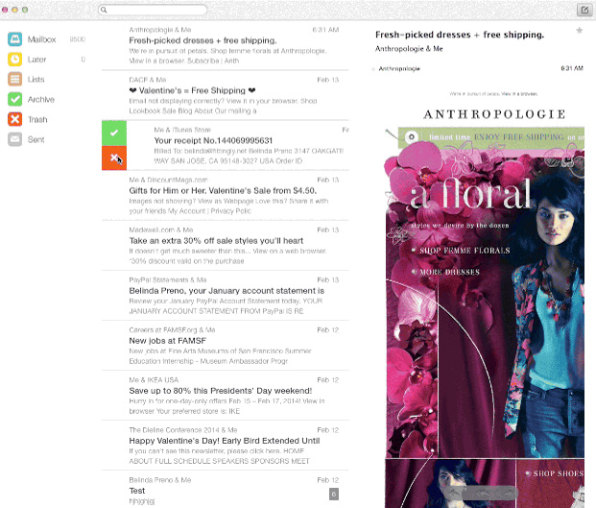Image resolution: width=596 pixels, height=508 pixels.
Task: Click the Anthropologie & Me participants line in the reading pane
Action: 409,49
